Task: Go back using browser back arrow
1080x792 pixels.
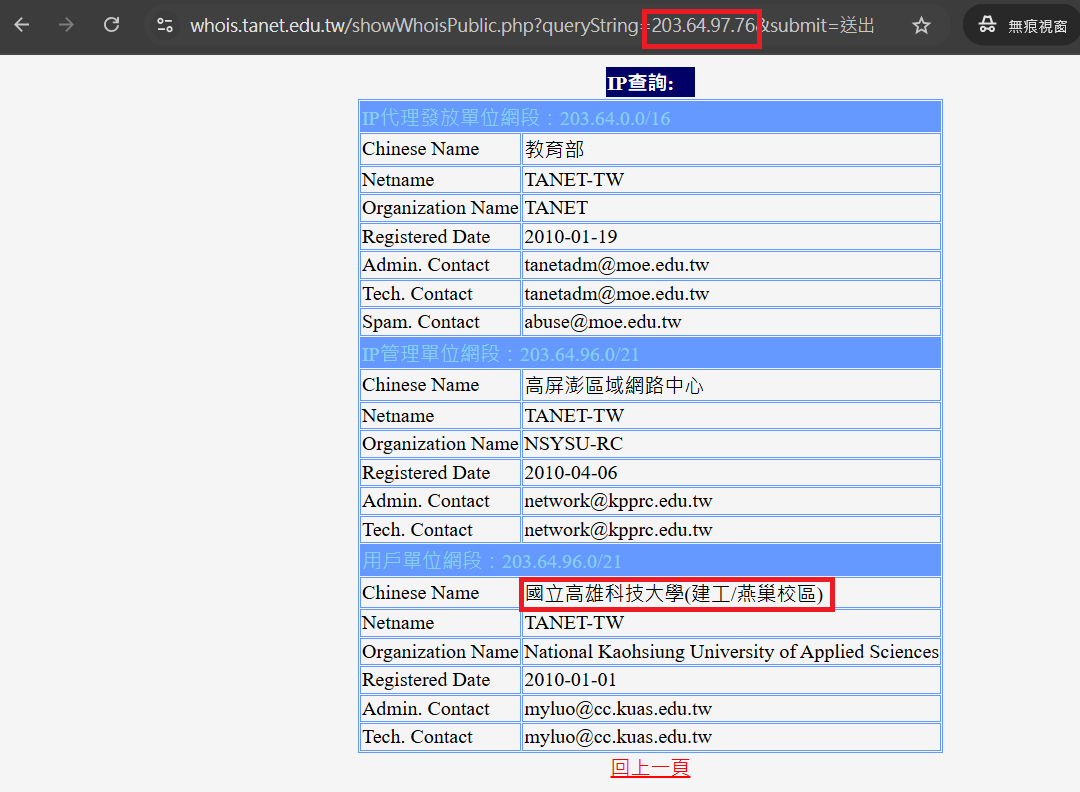Action: coord(22,25)
